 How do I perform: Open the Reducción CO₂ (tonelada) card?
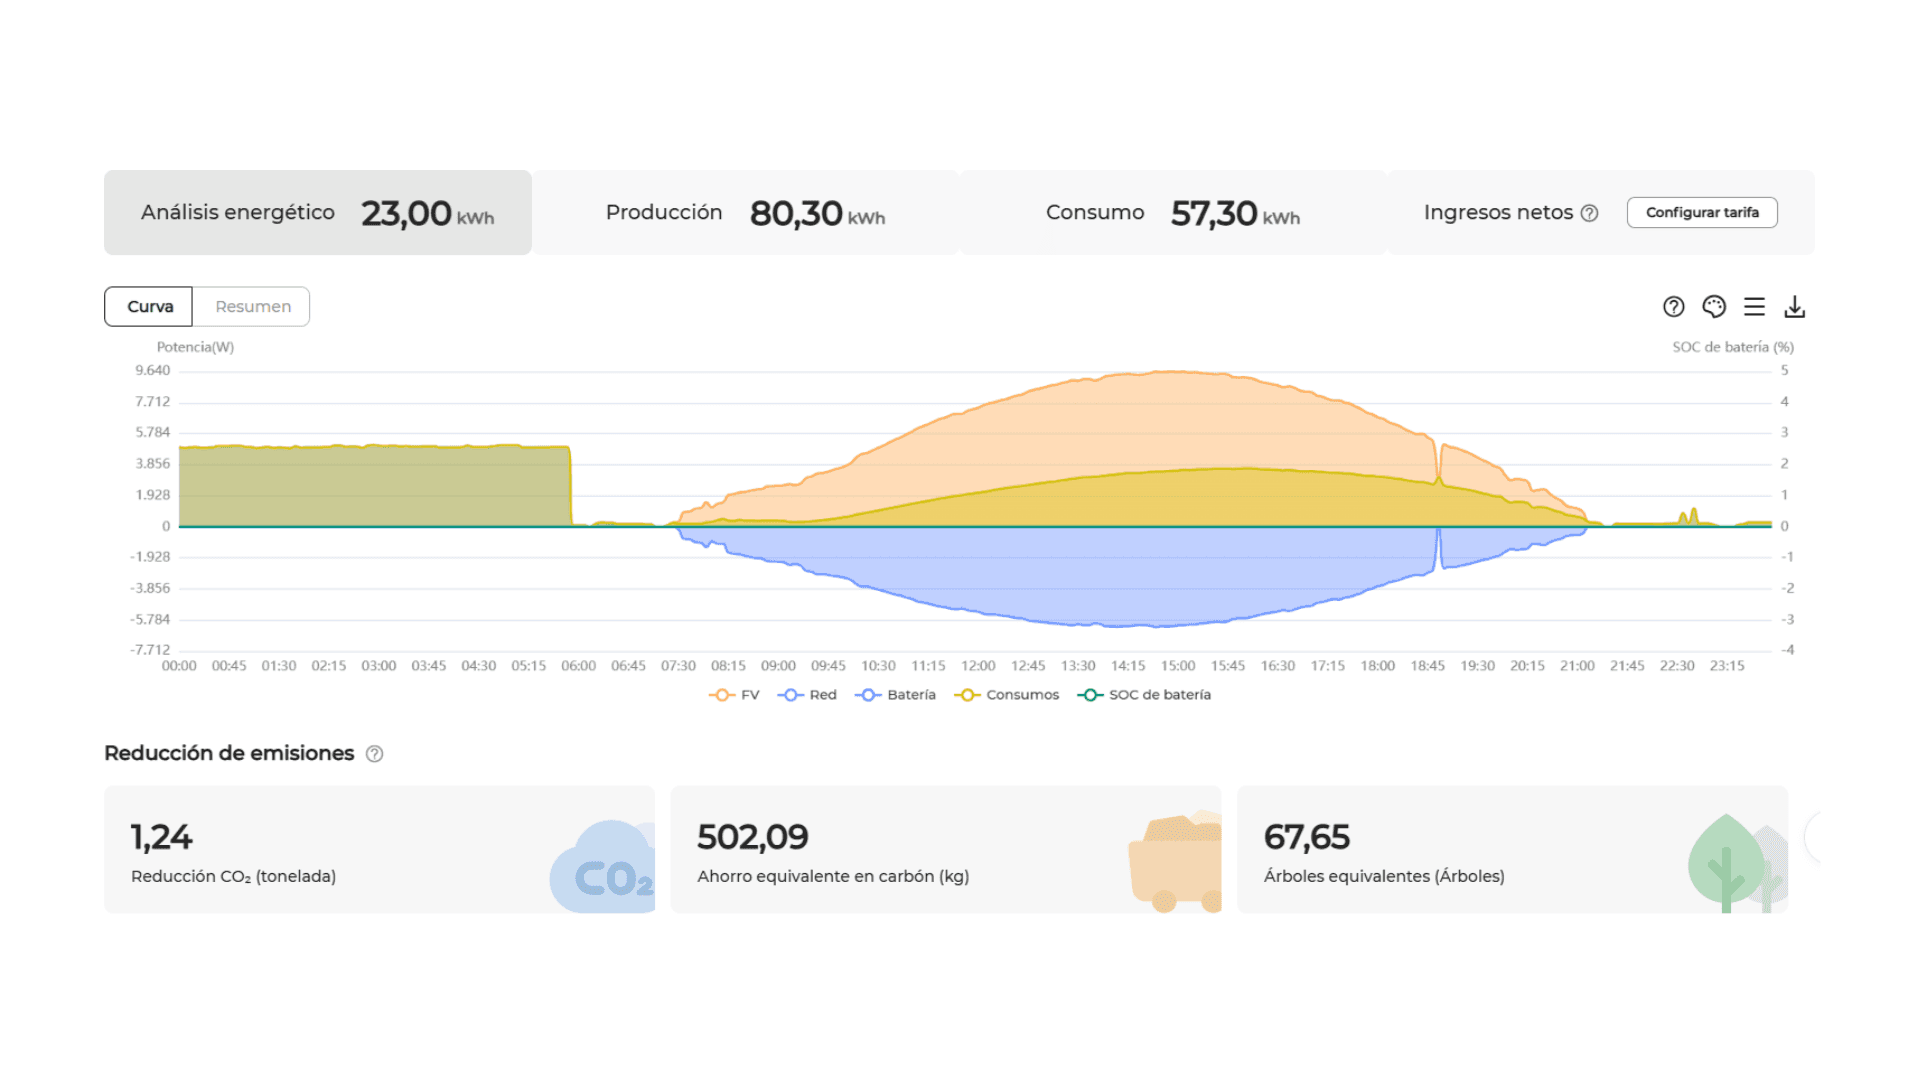(379, 849)
